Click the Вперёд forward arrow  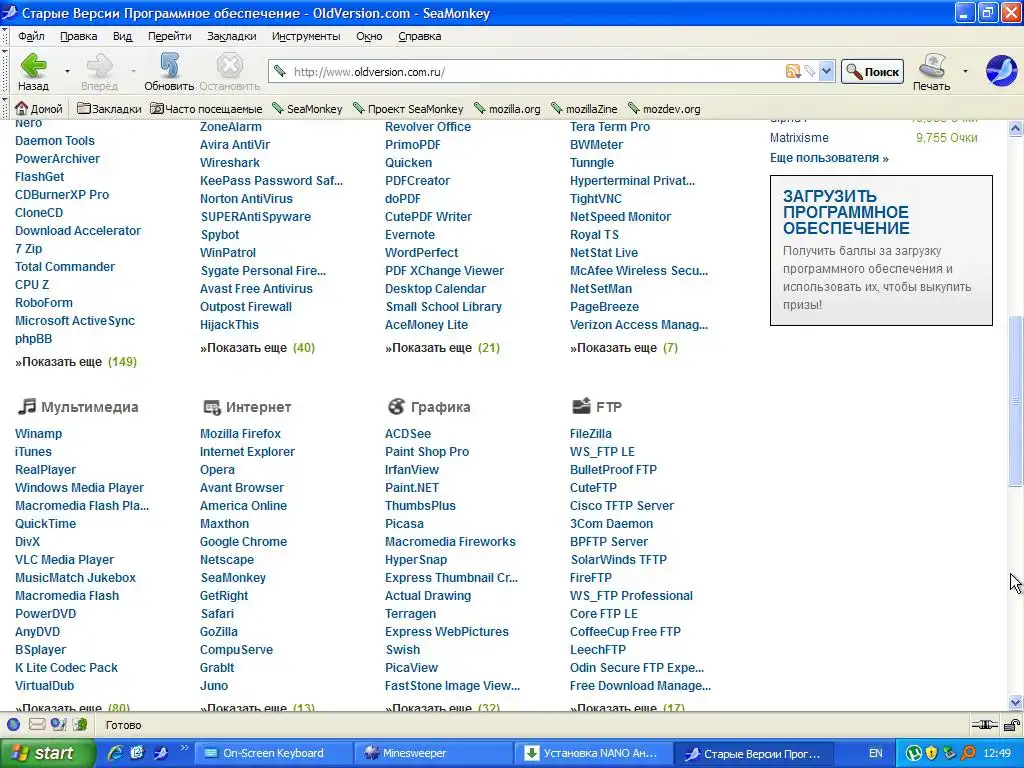pyautogui.click(x=99, y=71)
